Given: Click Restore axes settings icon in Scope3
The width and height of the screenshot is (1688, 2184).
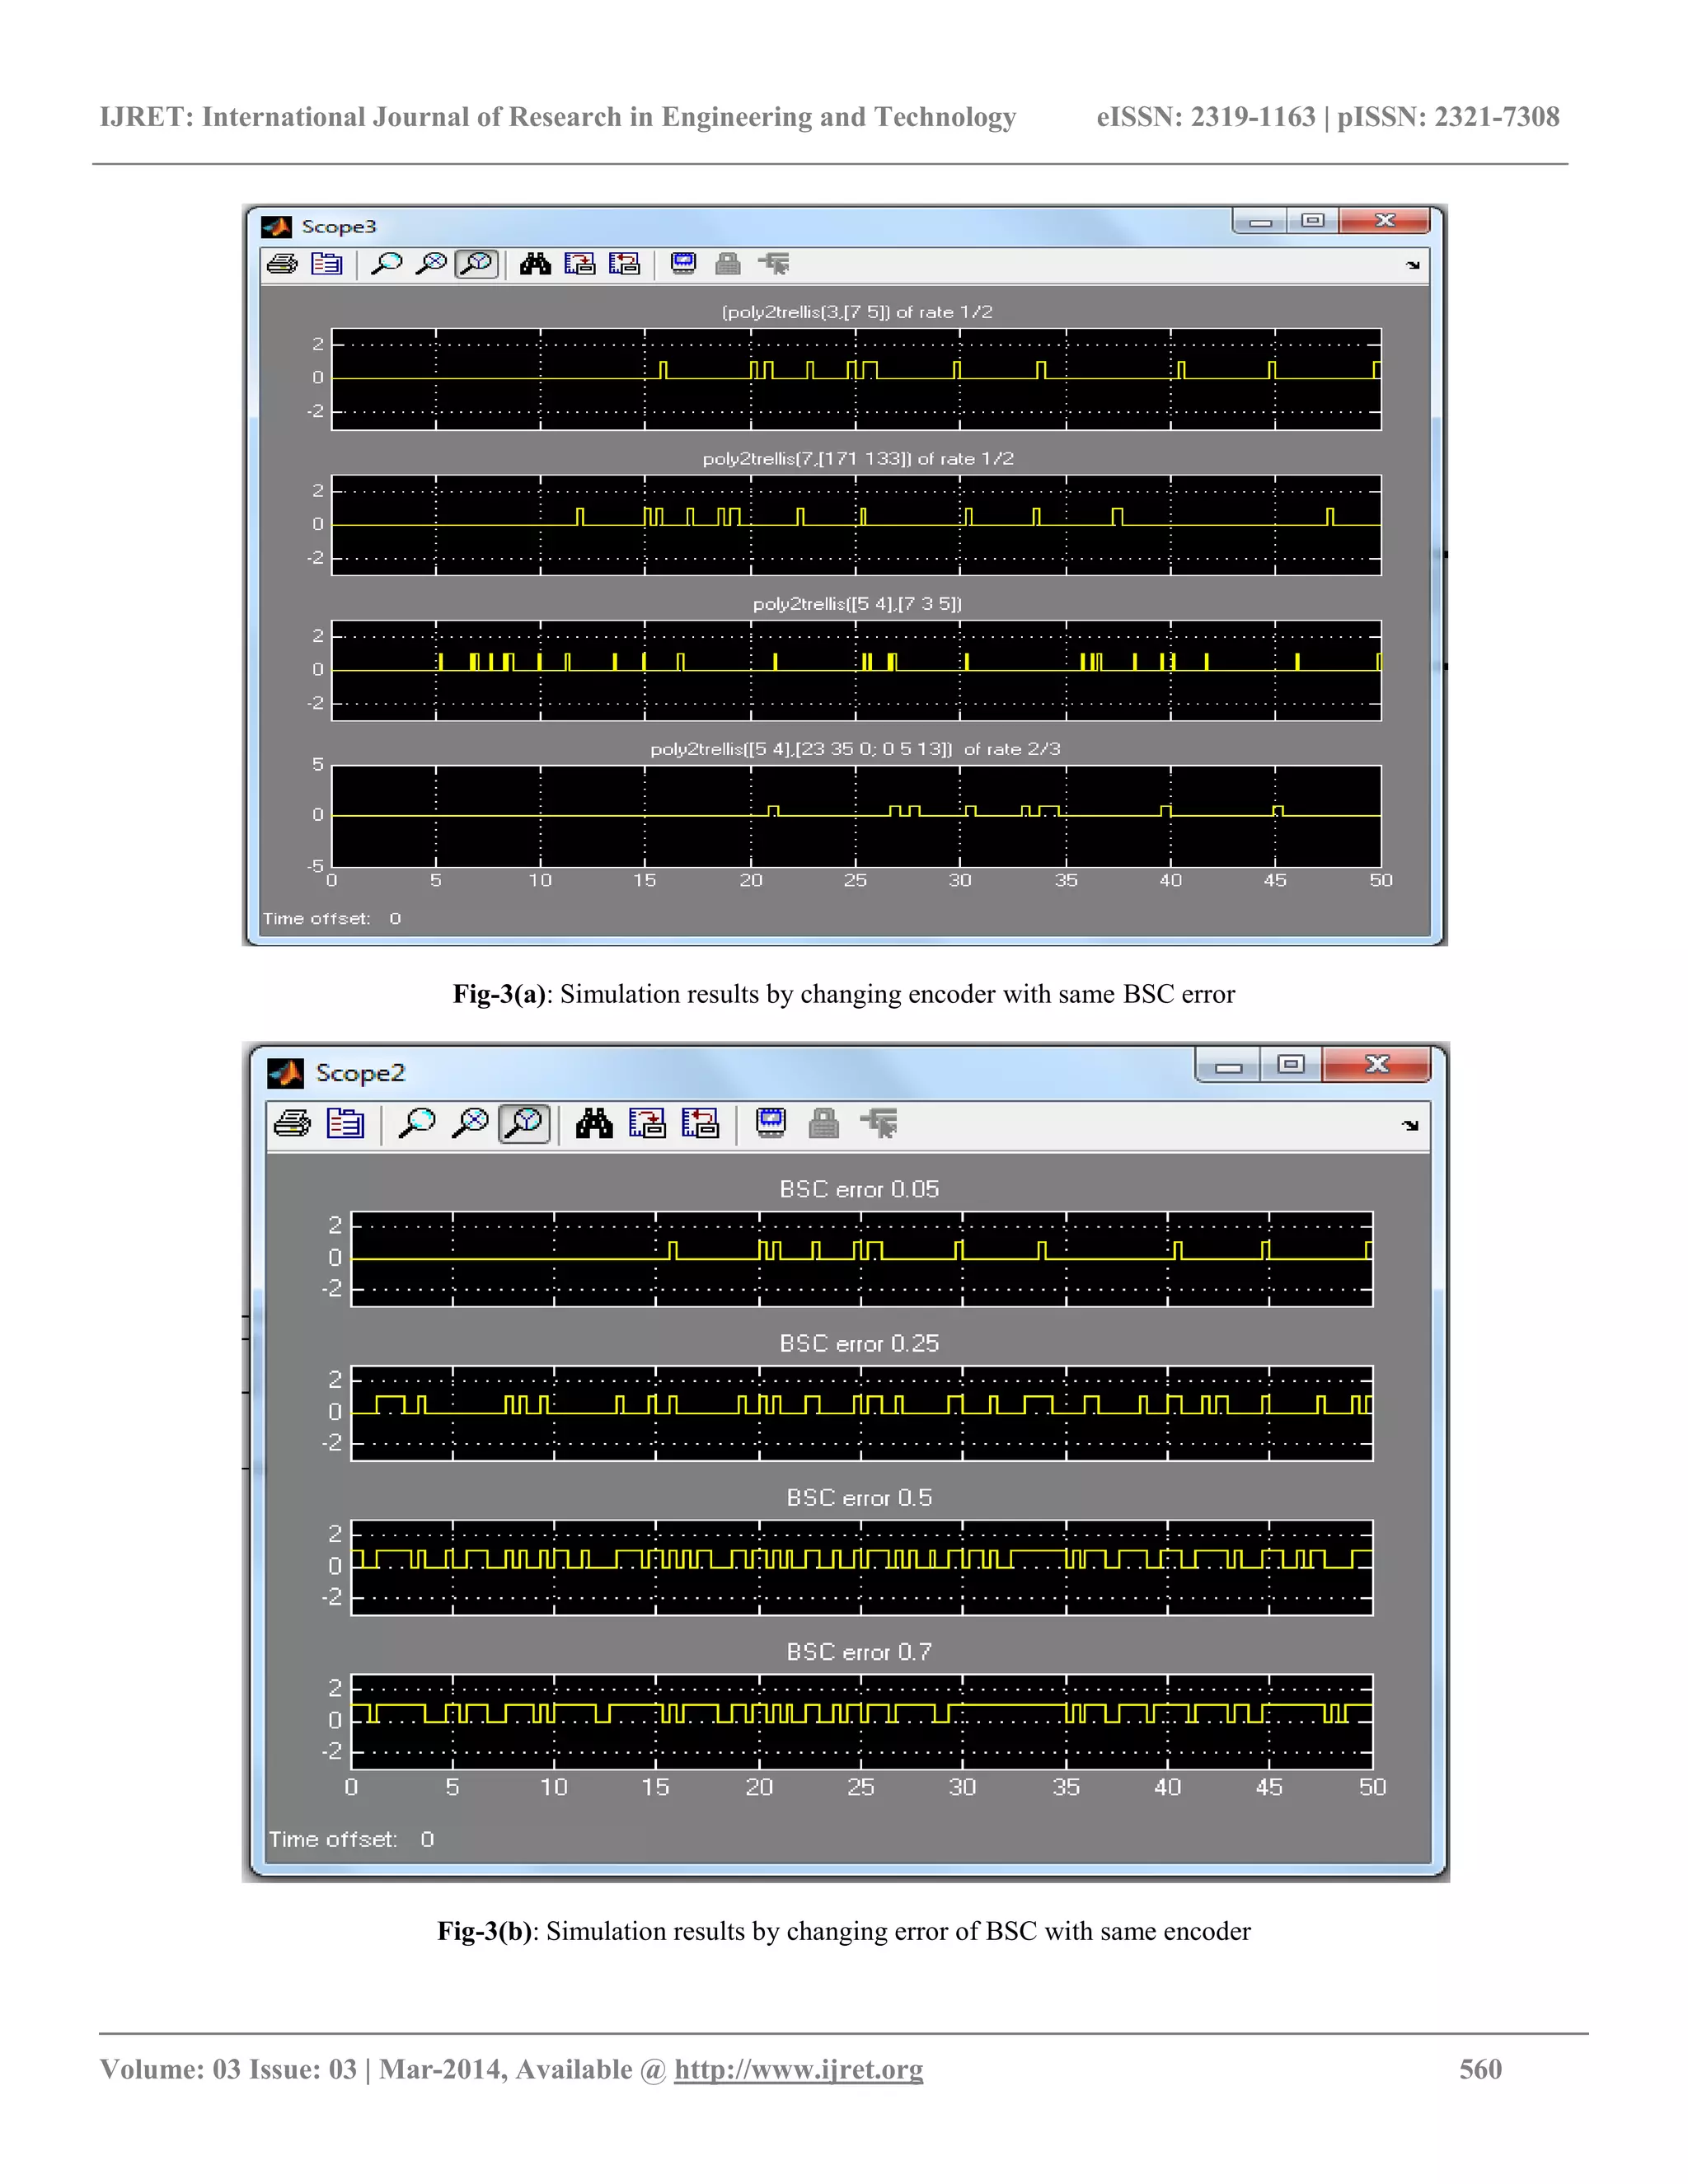Looking at the screenshot, I should coord(624,264).
